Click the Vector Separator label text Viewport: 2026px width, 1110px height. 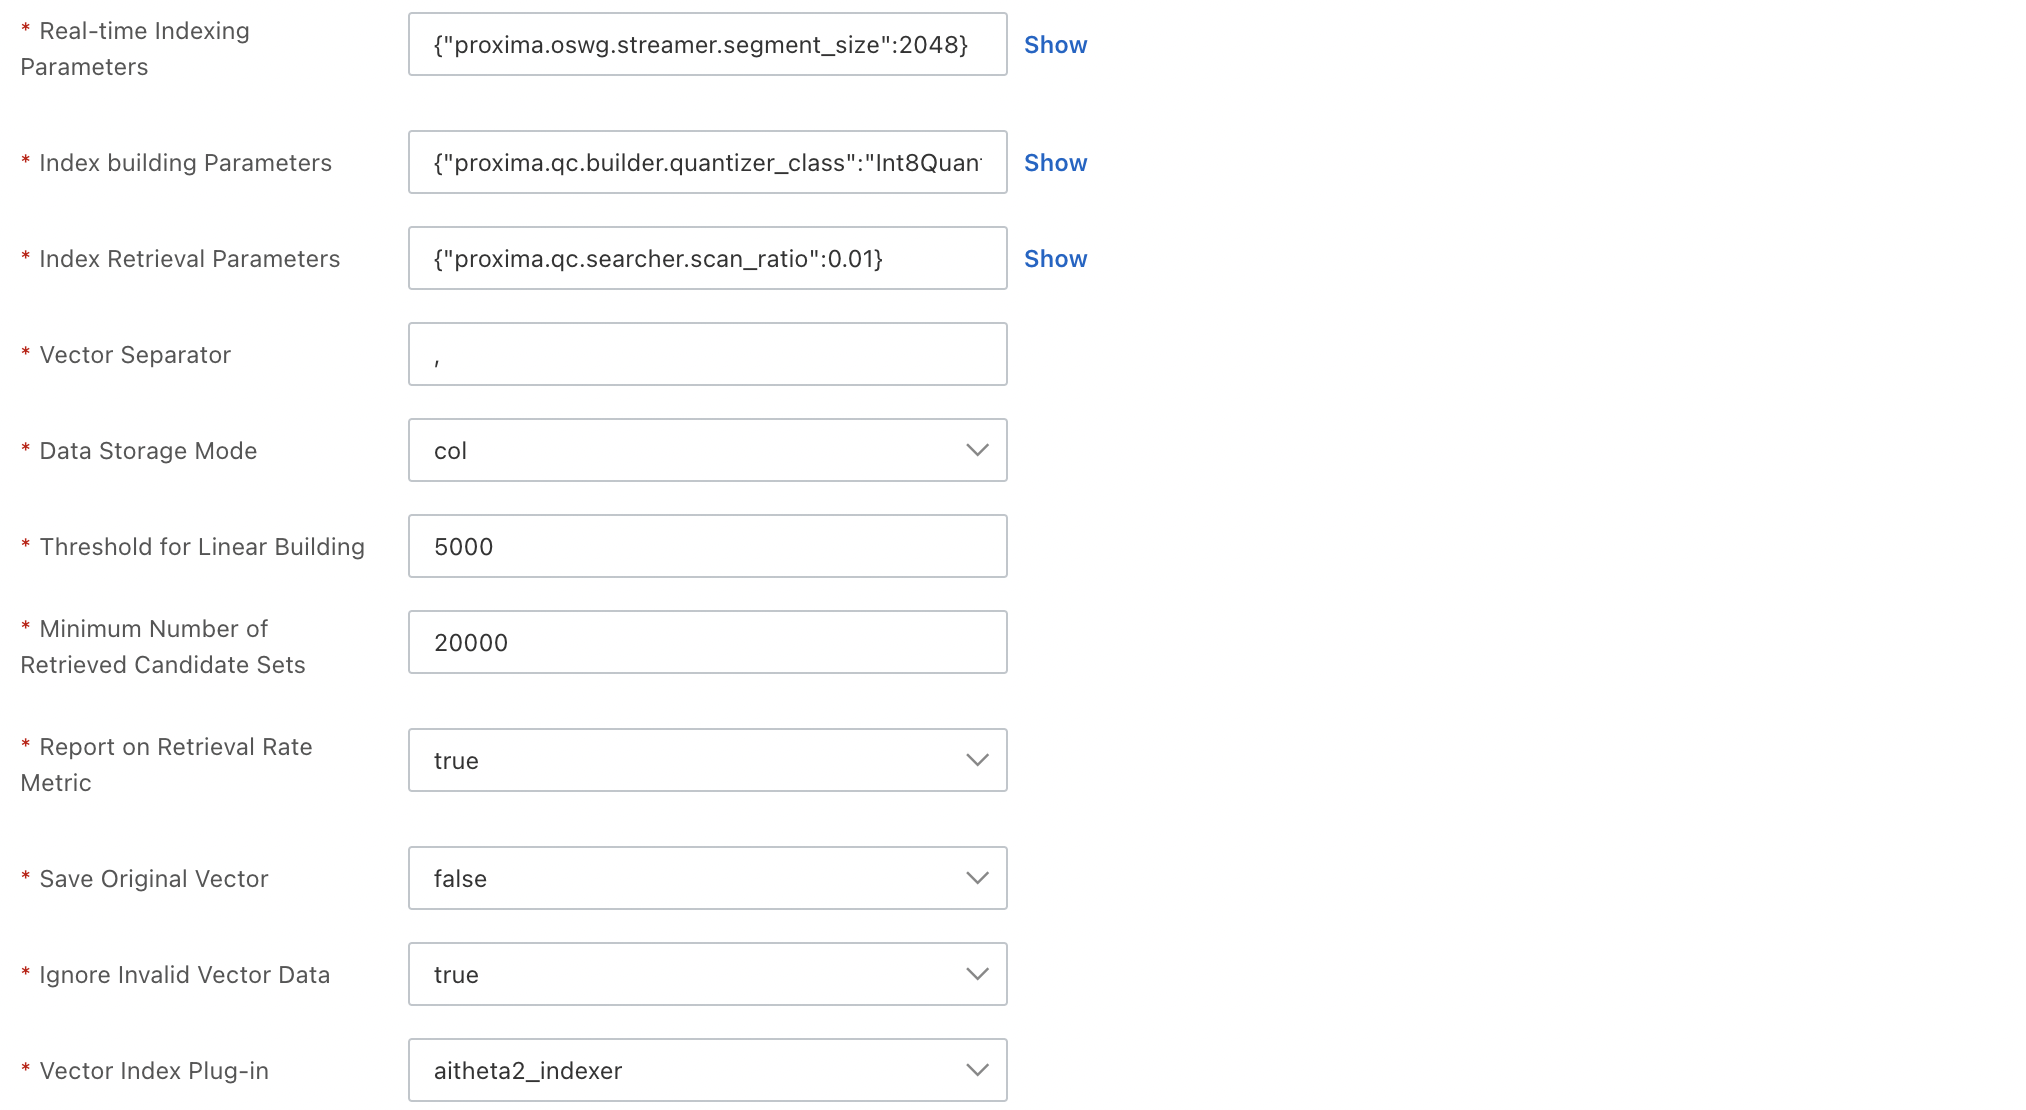click(x=135, y=355)
